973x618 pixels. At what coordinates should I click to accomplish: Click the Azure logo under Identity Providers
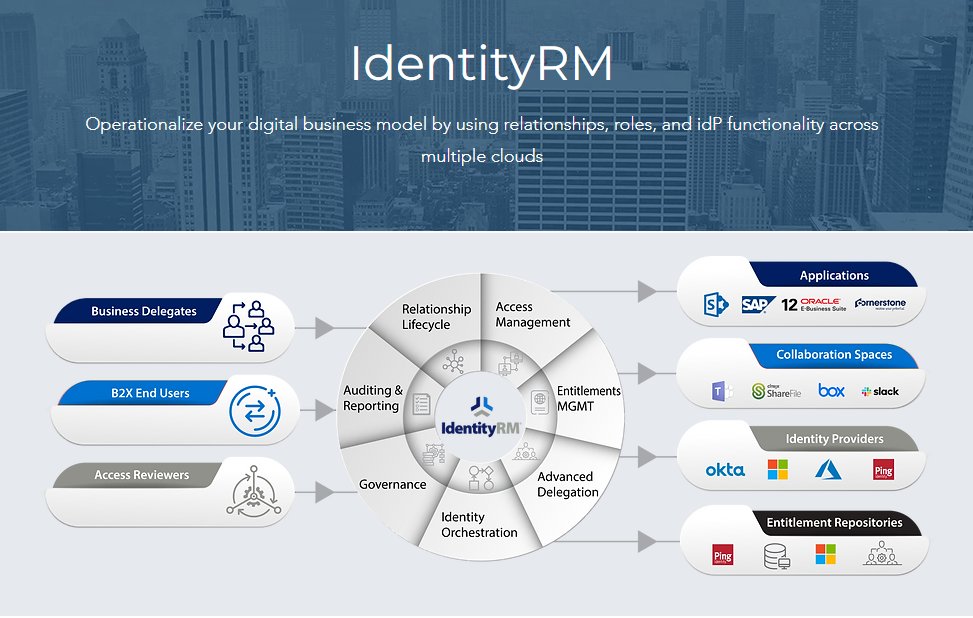828,470
